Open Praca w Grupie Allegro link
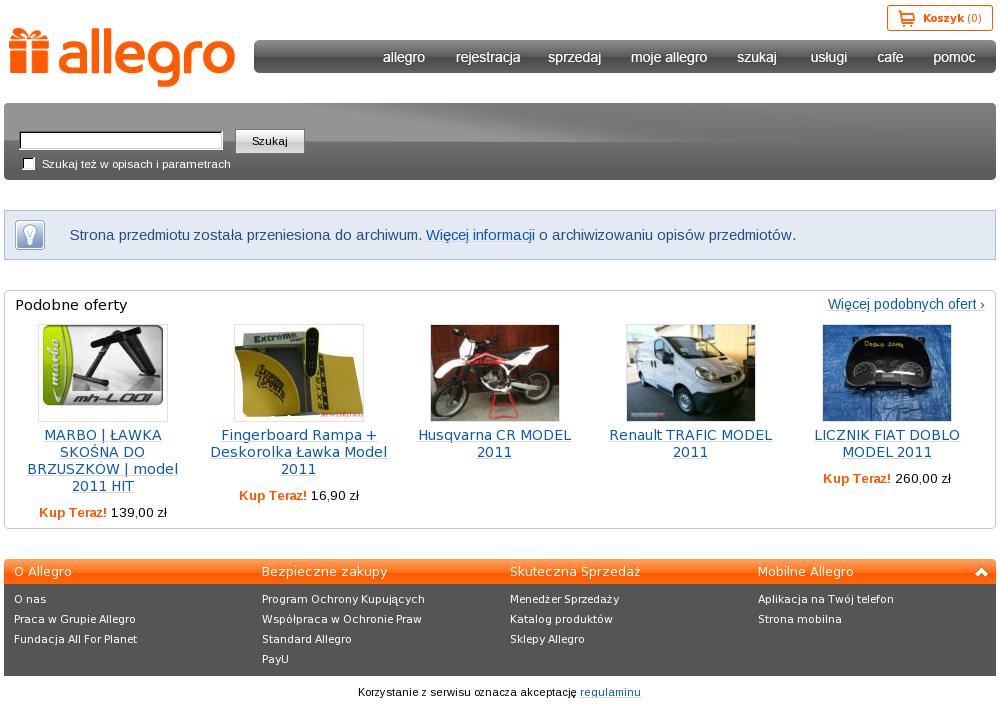The image size is (1000, 712). pyautogui.click(x=75, y=619)
